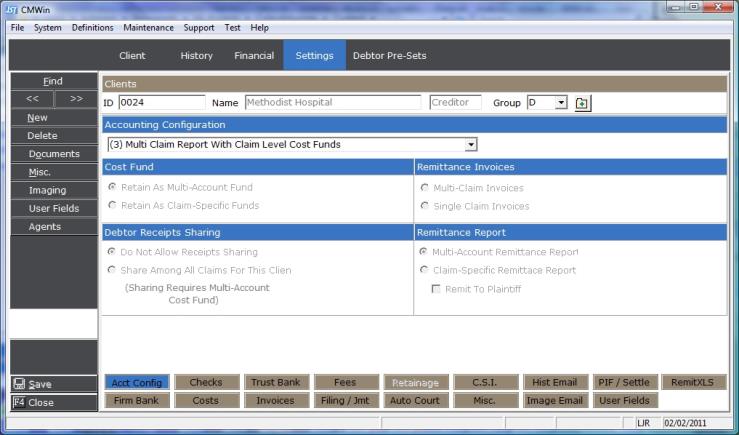Click the Trust Bank button
The image size is (739, 435).
coord(273,382)
